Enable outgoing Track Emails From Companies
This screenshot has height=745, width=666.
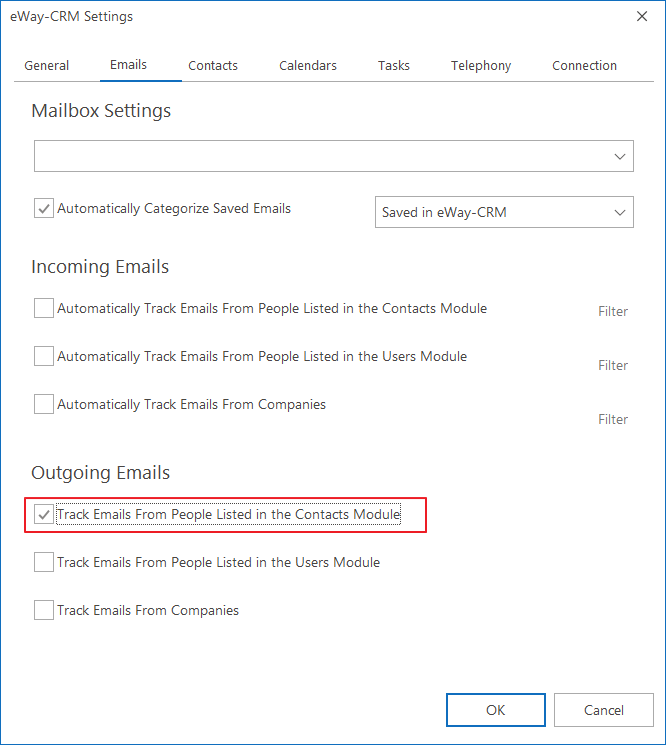pos(44,610)
